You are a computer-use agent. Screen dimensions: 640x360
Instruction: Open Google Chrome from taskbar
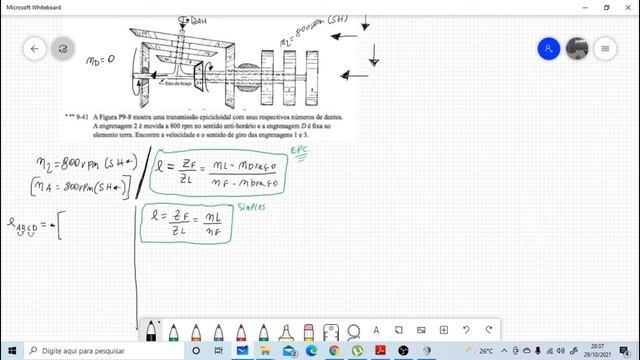(334, 351)
